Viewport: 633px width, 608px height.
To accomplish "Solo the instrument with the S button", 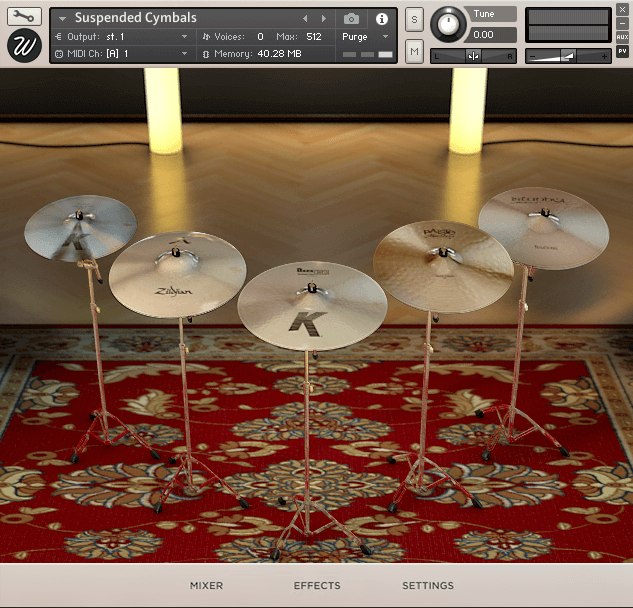I will [415, 19].
